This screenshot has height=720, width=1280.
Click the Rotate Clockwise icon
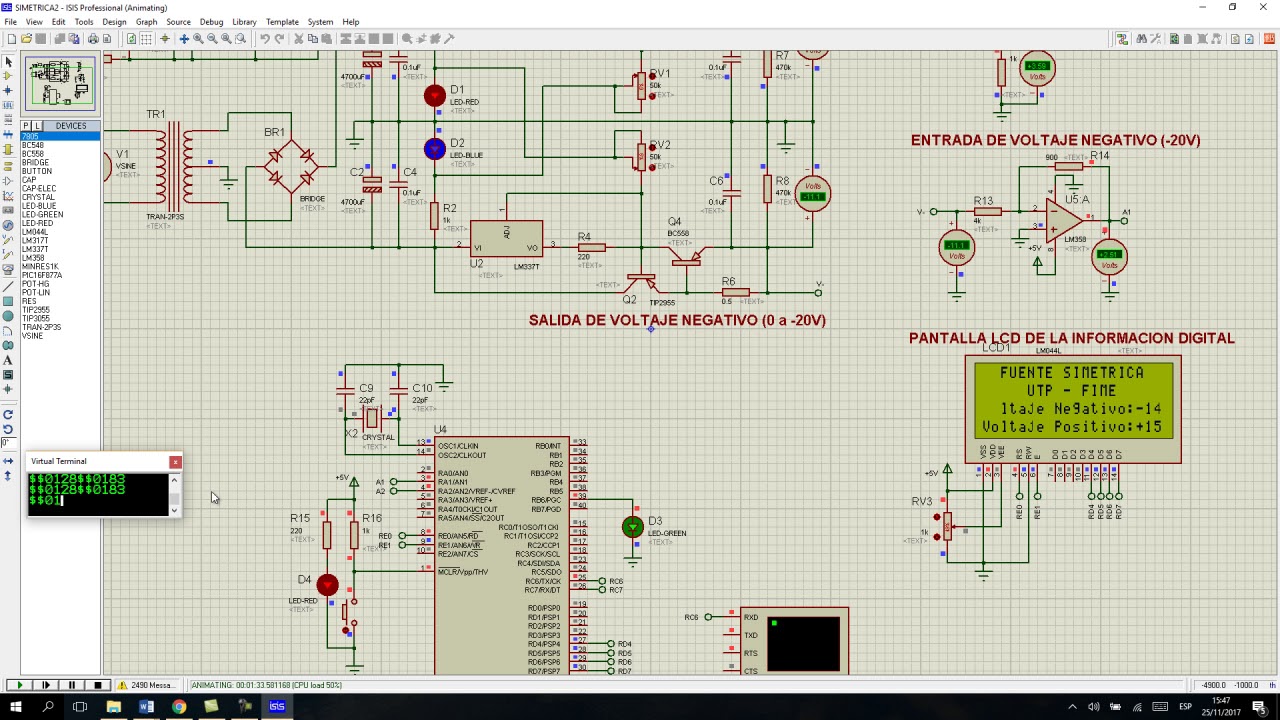pyautogui.click(x=8, y=414)
